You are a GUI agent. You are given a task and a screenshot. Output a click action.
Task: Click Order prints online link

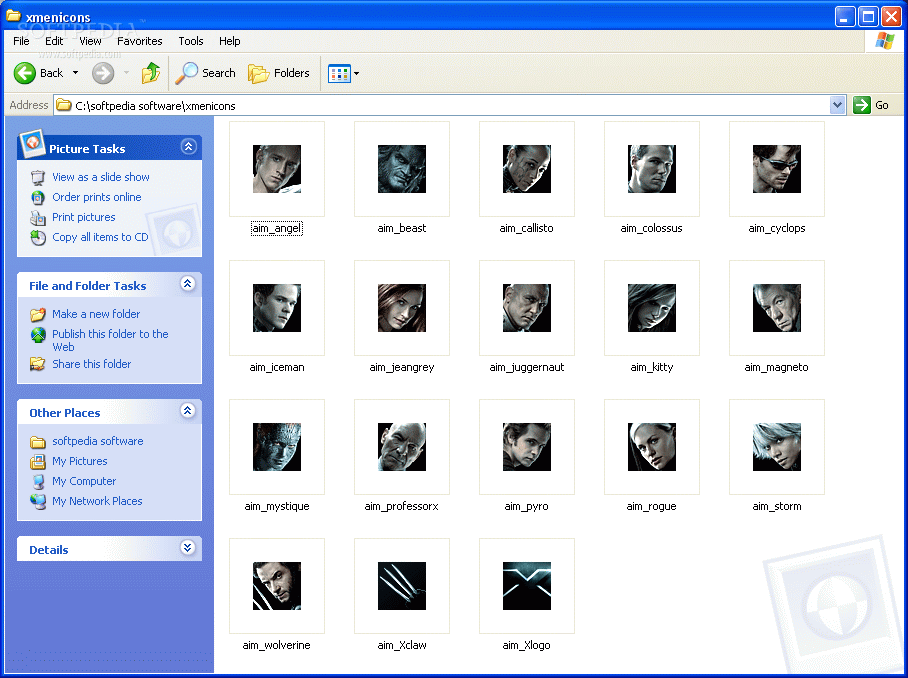tap(97, 197)
